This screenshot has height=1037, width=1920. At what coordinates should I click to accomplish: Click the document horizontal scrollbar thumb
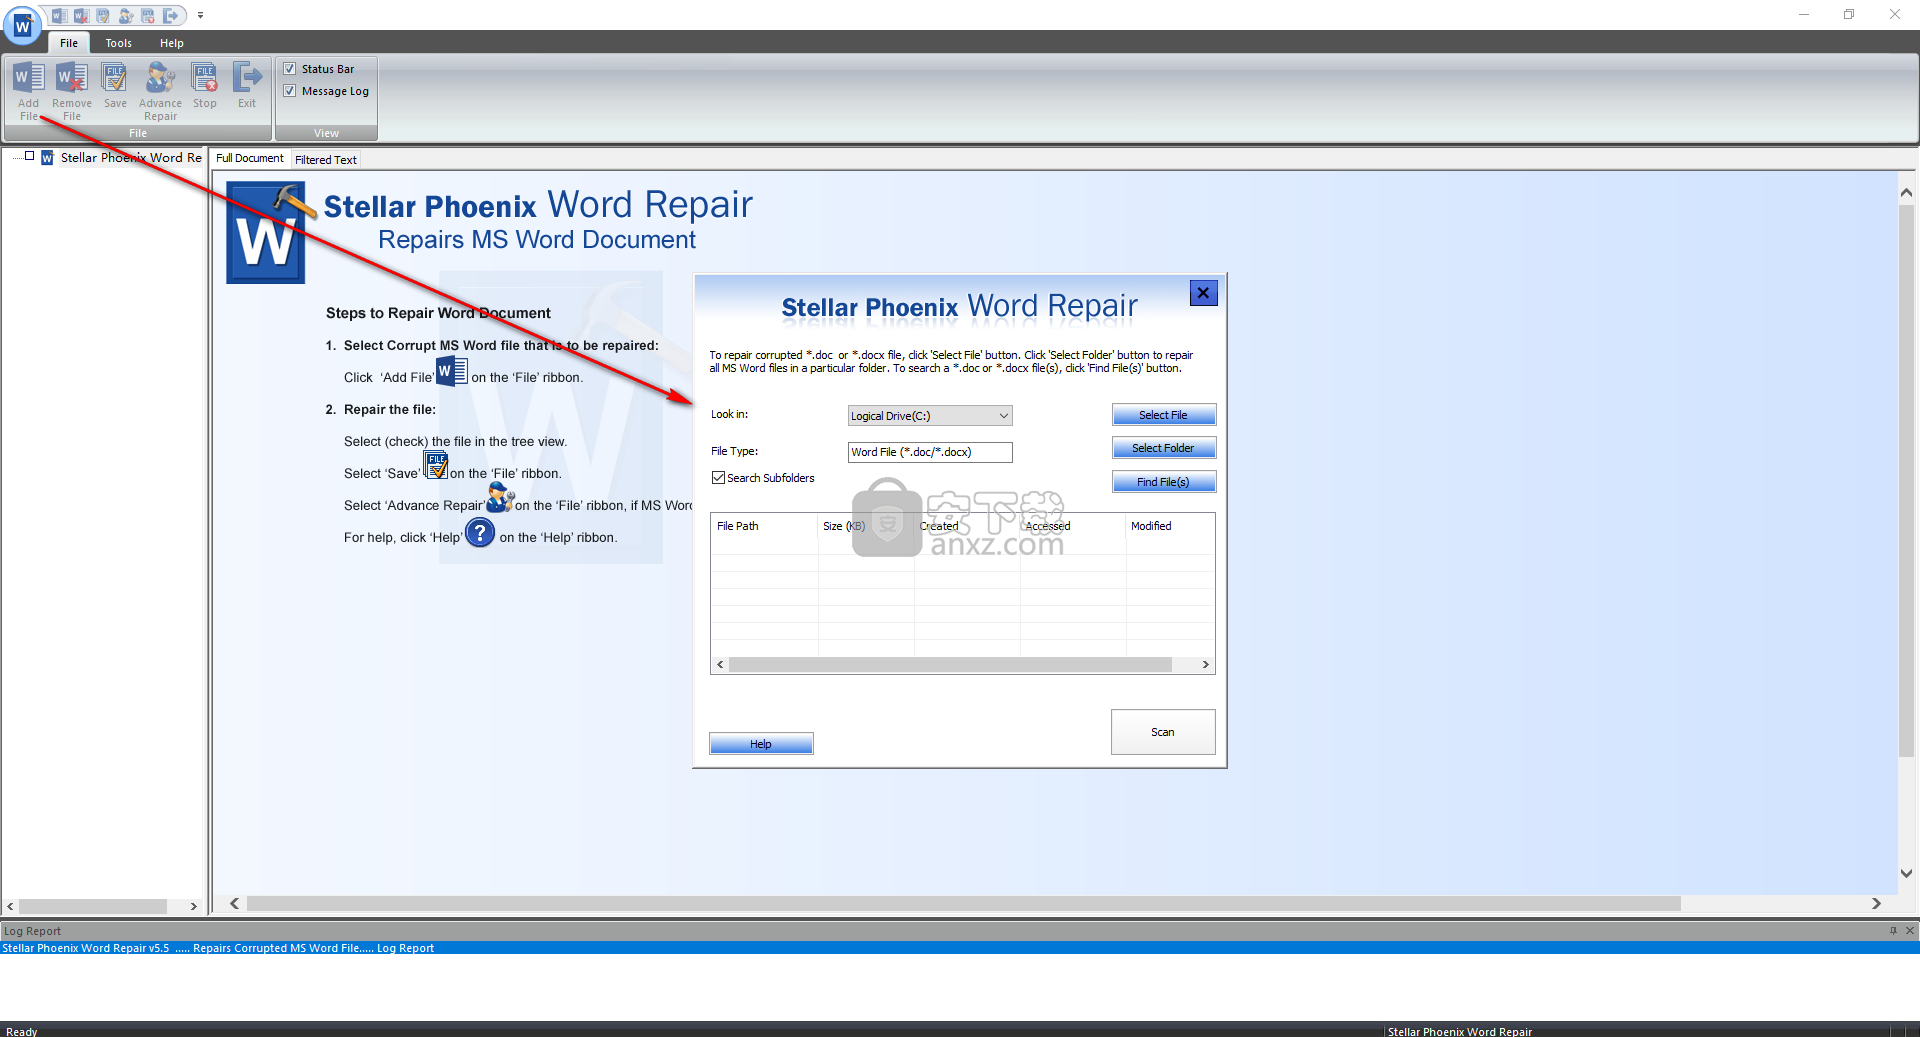[964, 903]
